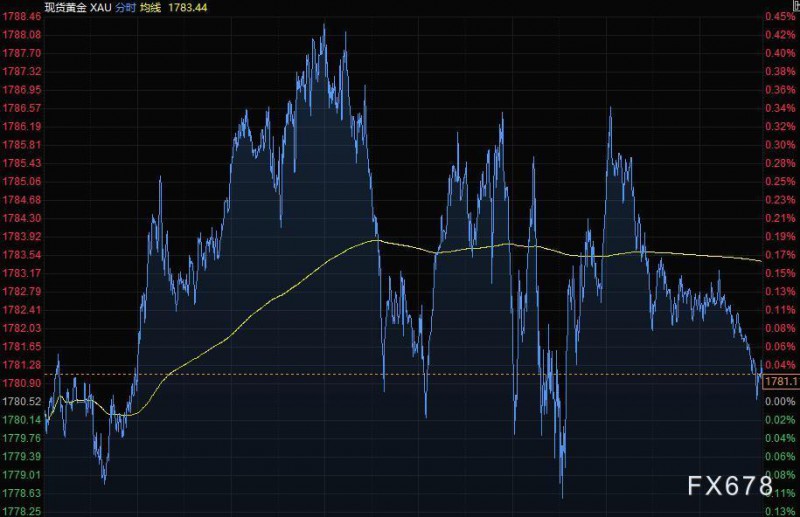The image size is (800, 517).
Task: Click the percent label 0.28%
Action: click(780, 163)
